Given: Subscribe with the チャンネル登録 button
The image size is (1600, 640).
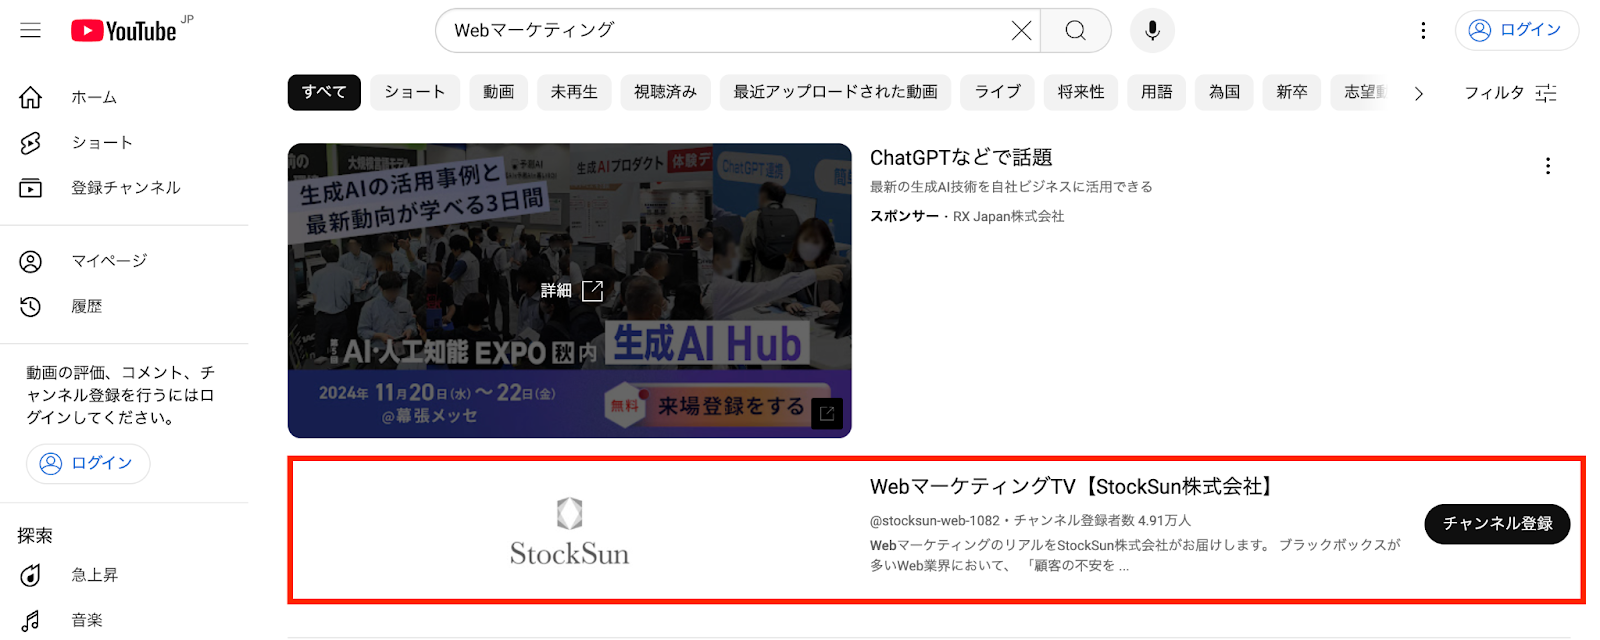Looking at the screenshot, I should pos(1497,524).
